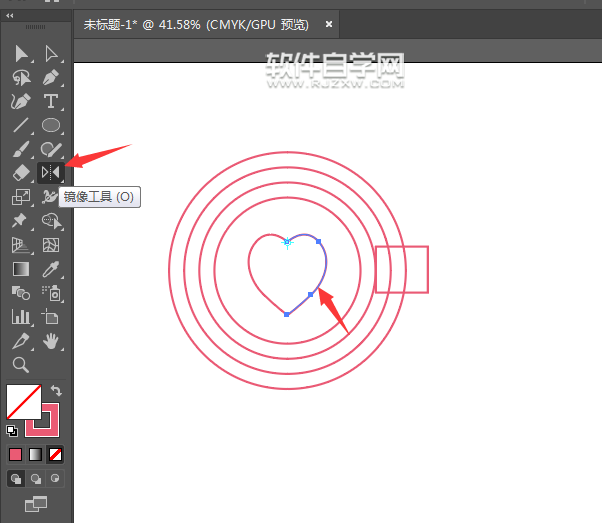Close the 未标题-1 document tab
Image resolution: width=602 pixels, height=523 pixels.
tap(329, 24)
